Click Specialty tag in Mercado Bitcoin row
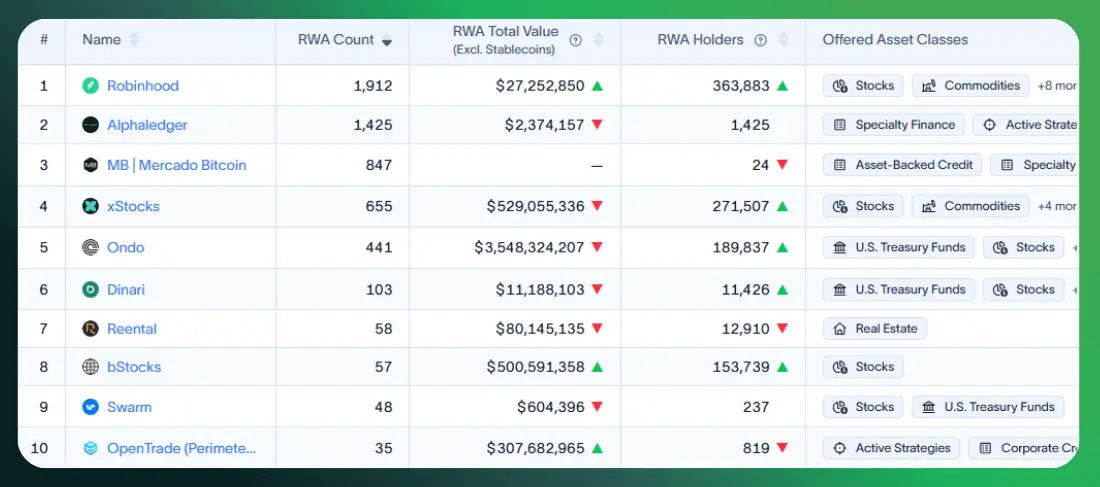 click(x=1035, y=166)
